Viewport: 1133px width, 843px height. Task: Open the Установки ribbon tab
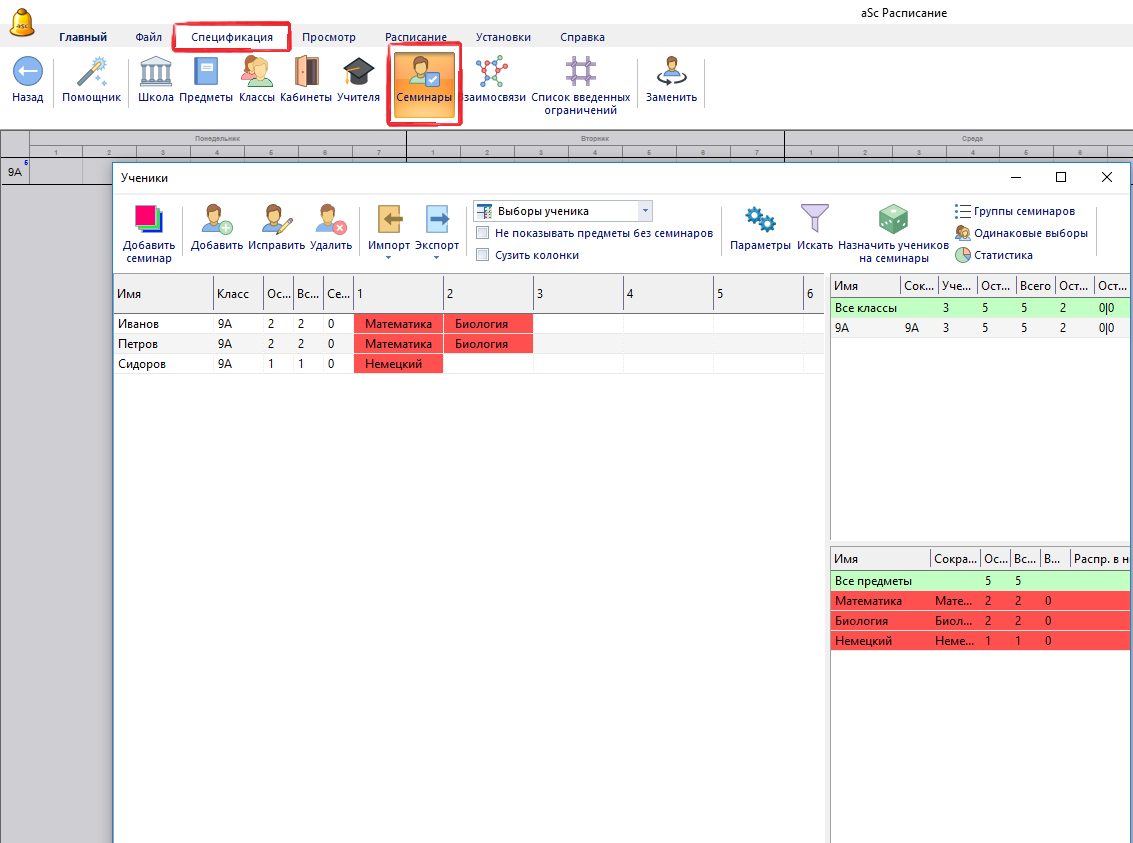503,37
